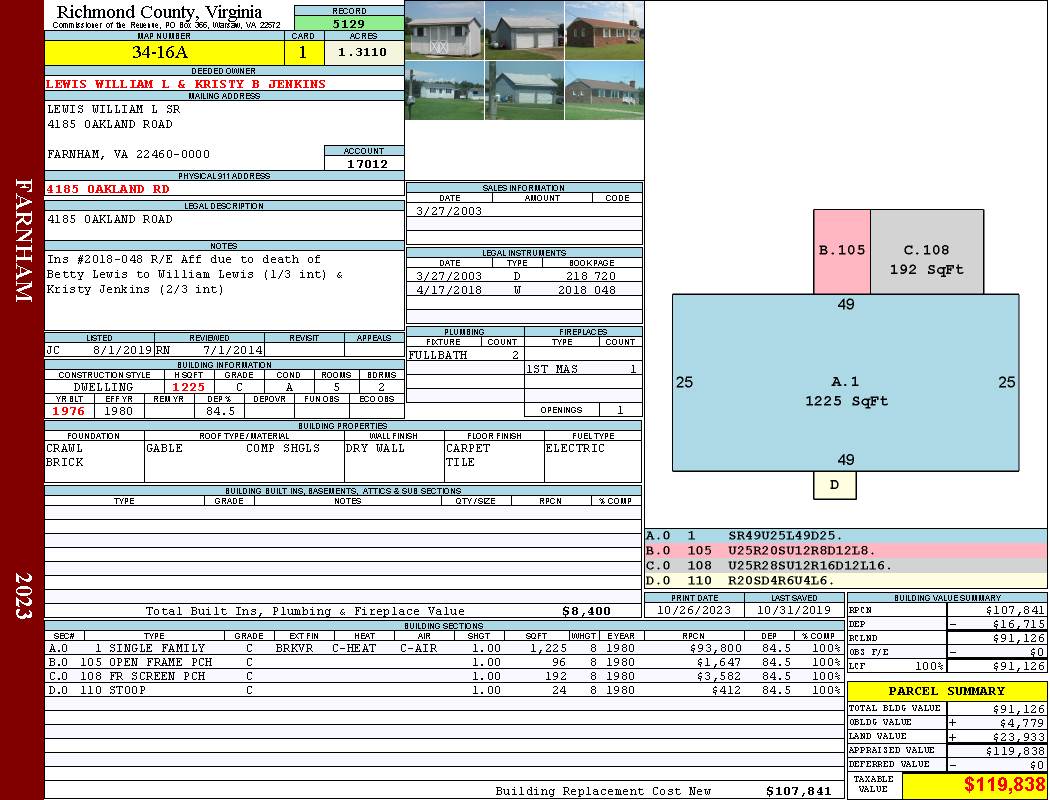This screenshot has height=800, width=1050.
Task: Select the B.0 105 OPEN FRAME PCH row
Action: tap(445, 662)
